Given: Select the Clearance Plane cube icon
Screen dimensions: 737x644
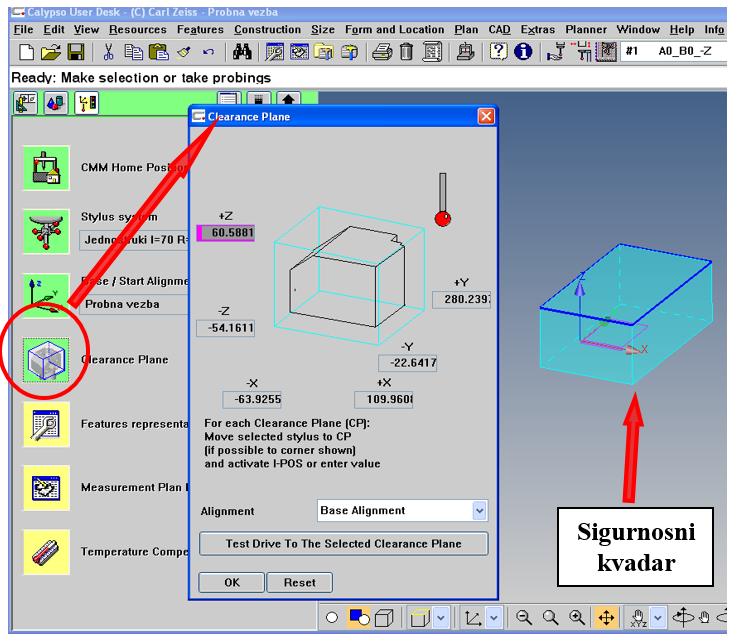Looking at the screenshot, I should tap(46, 360).
